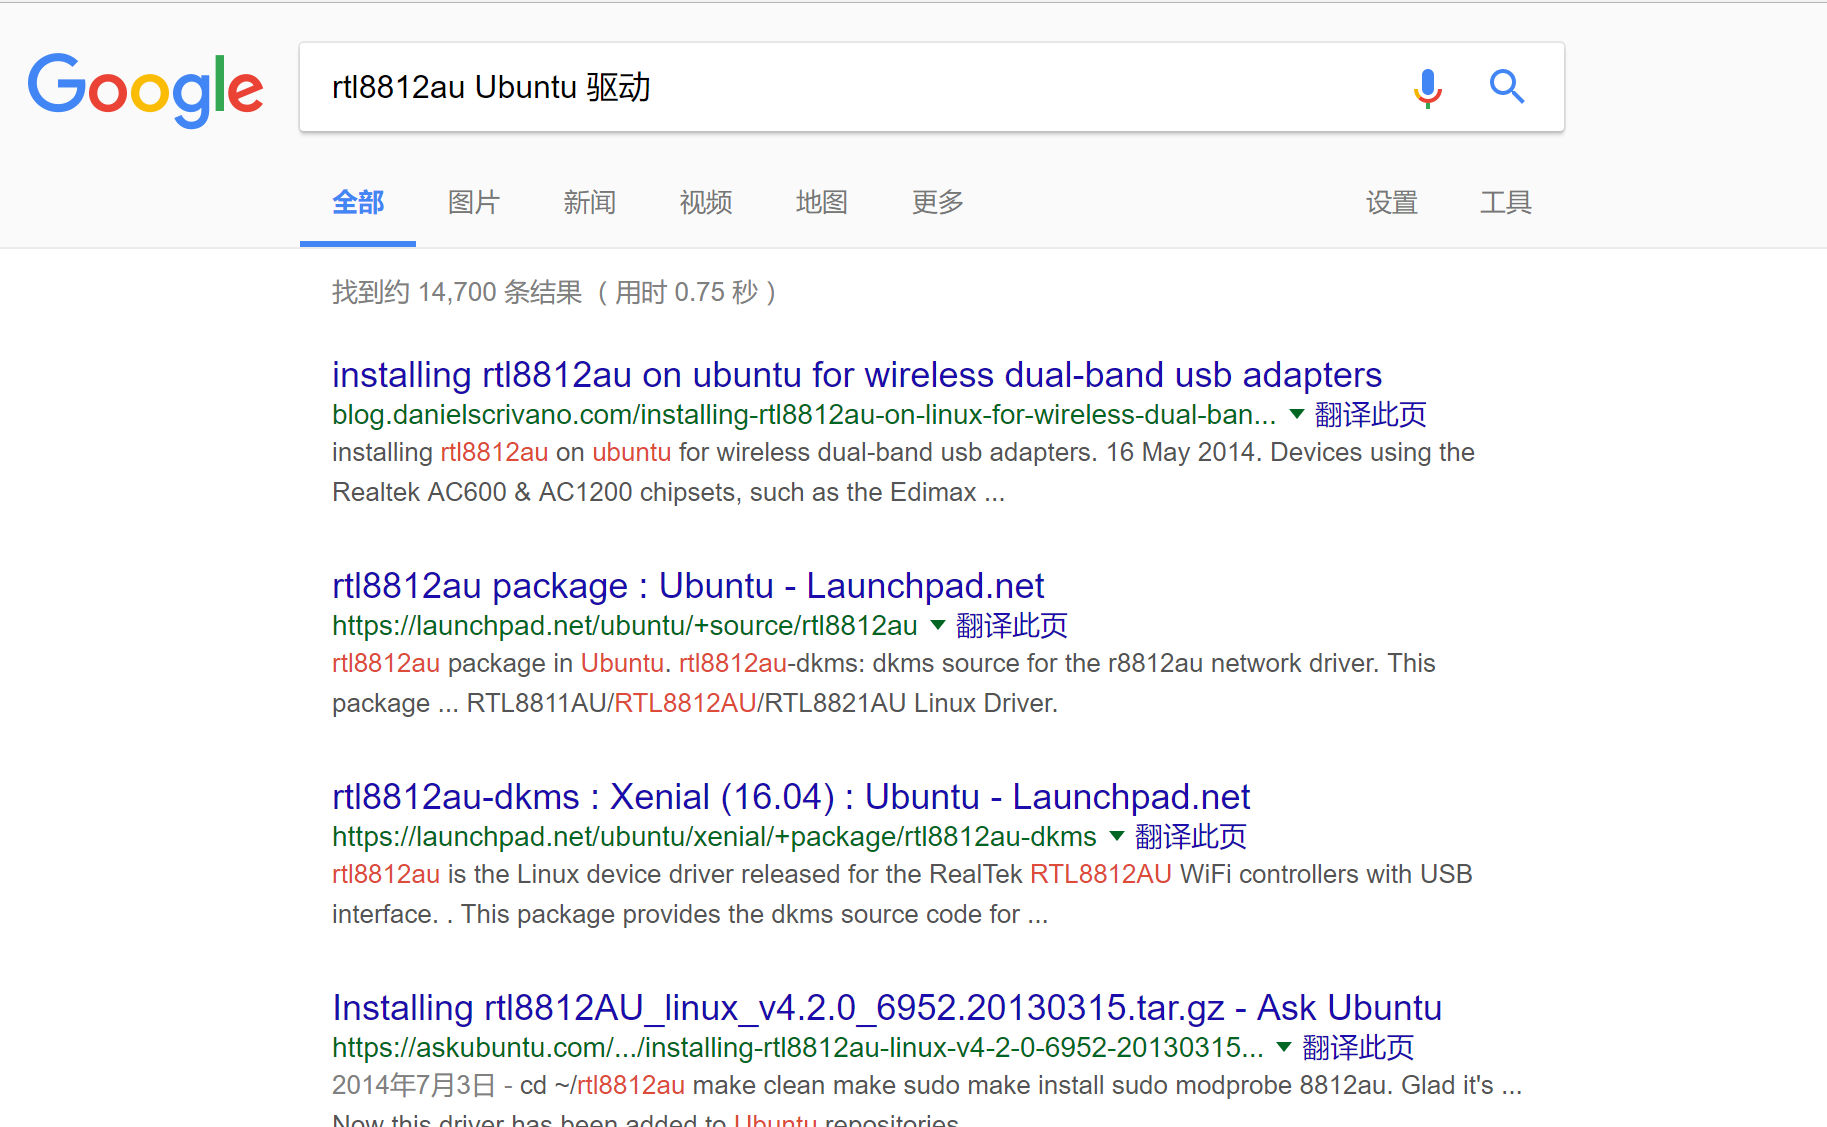Image resolution: width=1827 pixels, height=1127 pixels.
Task: Switch to the 图片 tab
Action: [474, 203]
